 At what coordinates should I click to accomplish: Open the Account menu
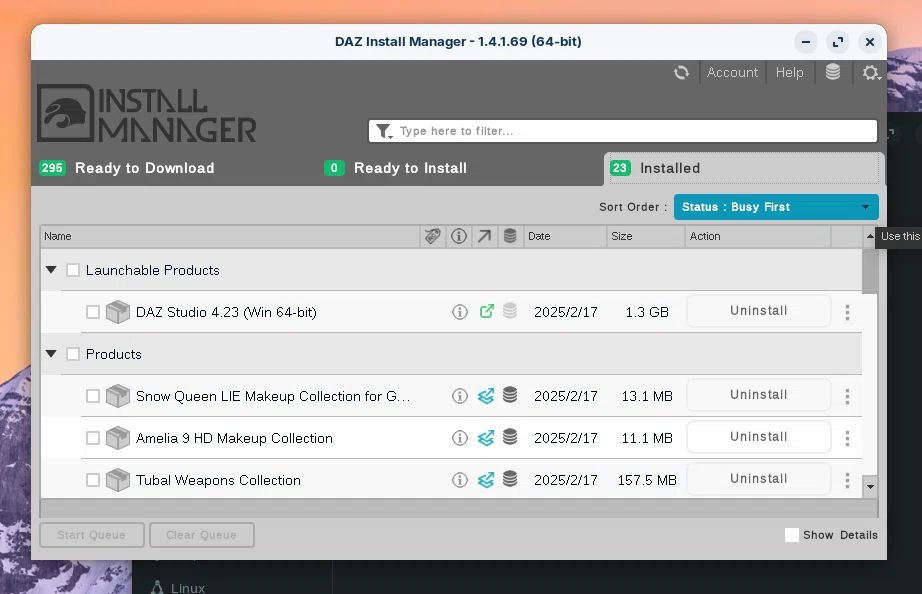732,72
